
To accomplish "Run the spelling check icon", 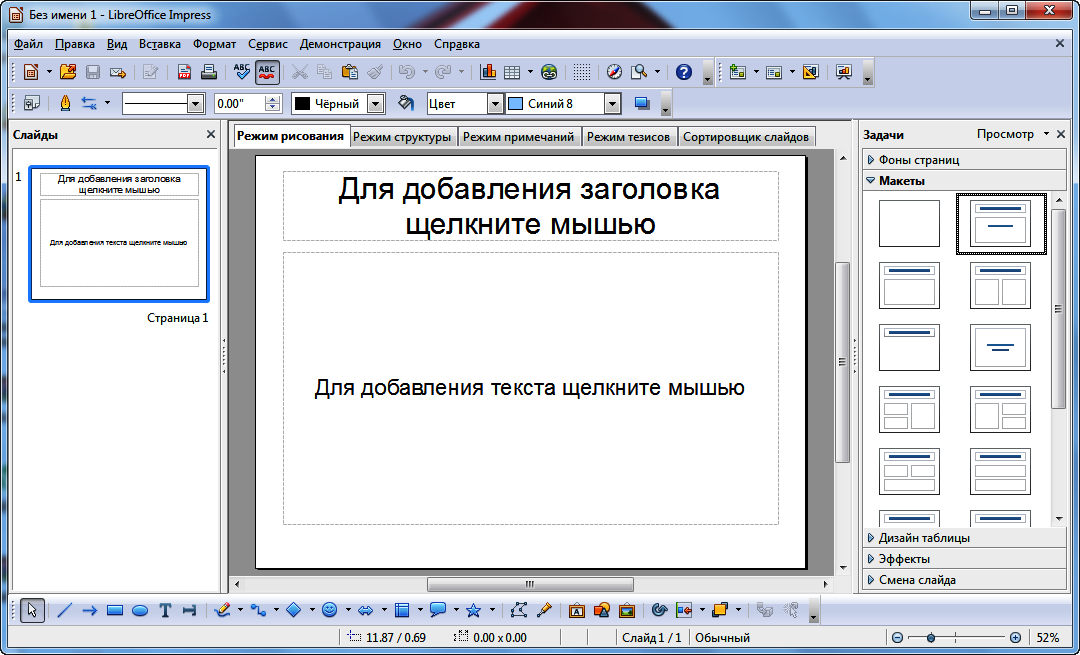I will tap(242, 72).
